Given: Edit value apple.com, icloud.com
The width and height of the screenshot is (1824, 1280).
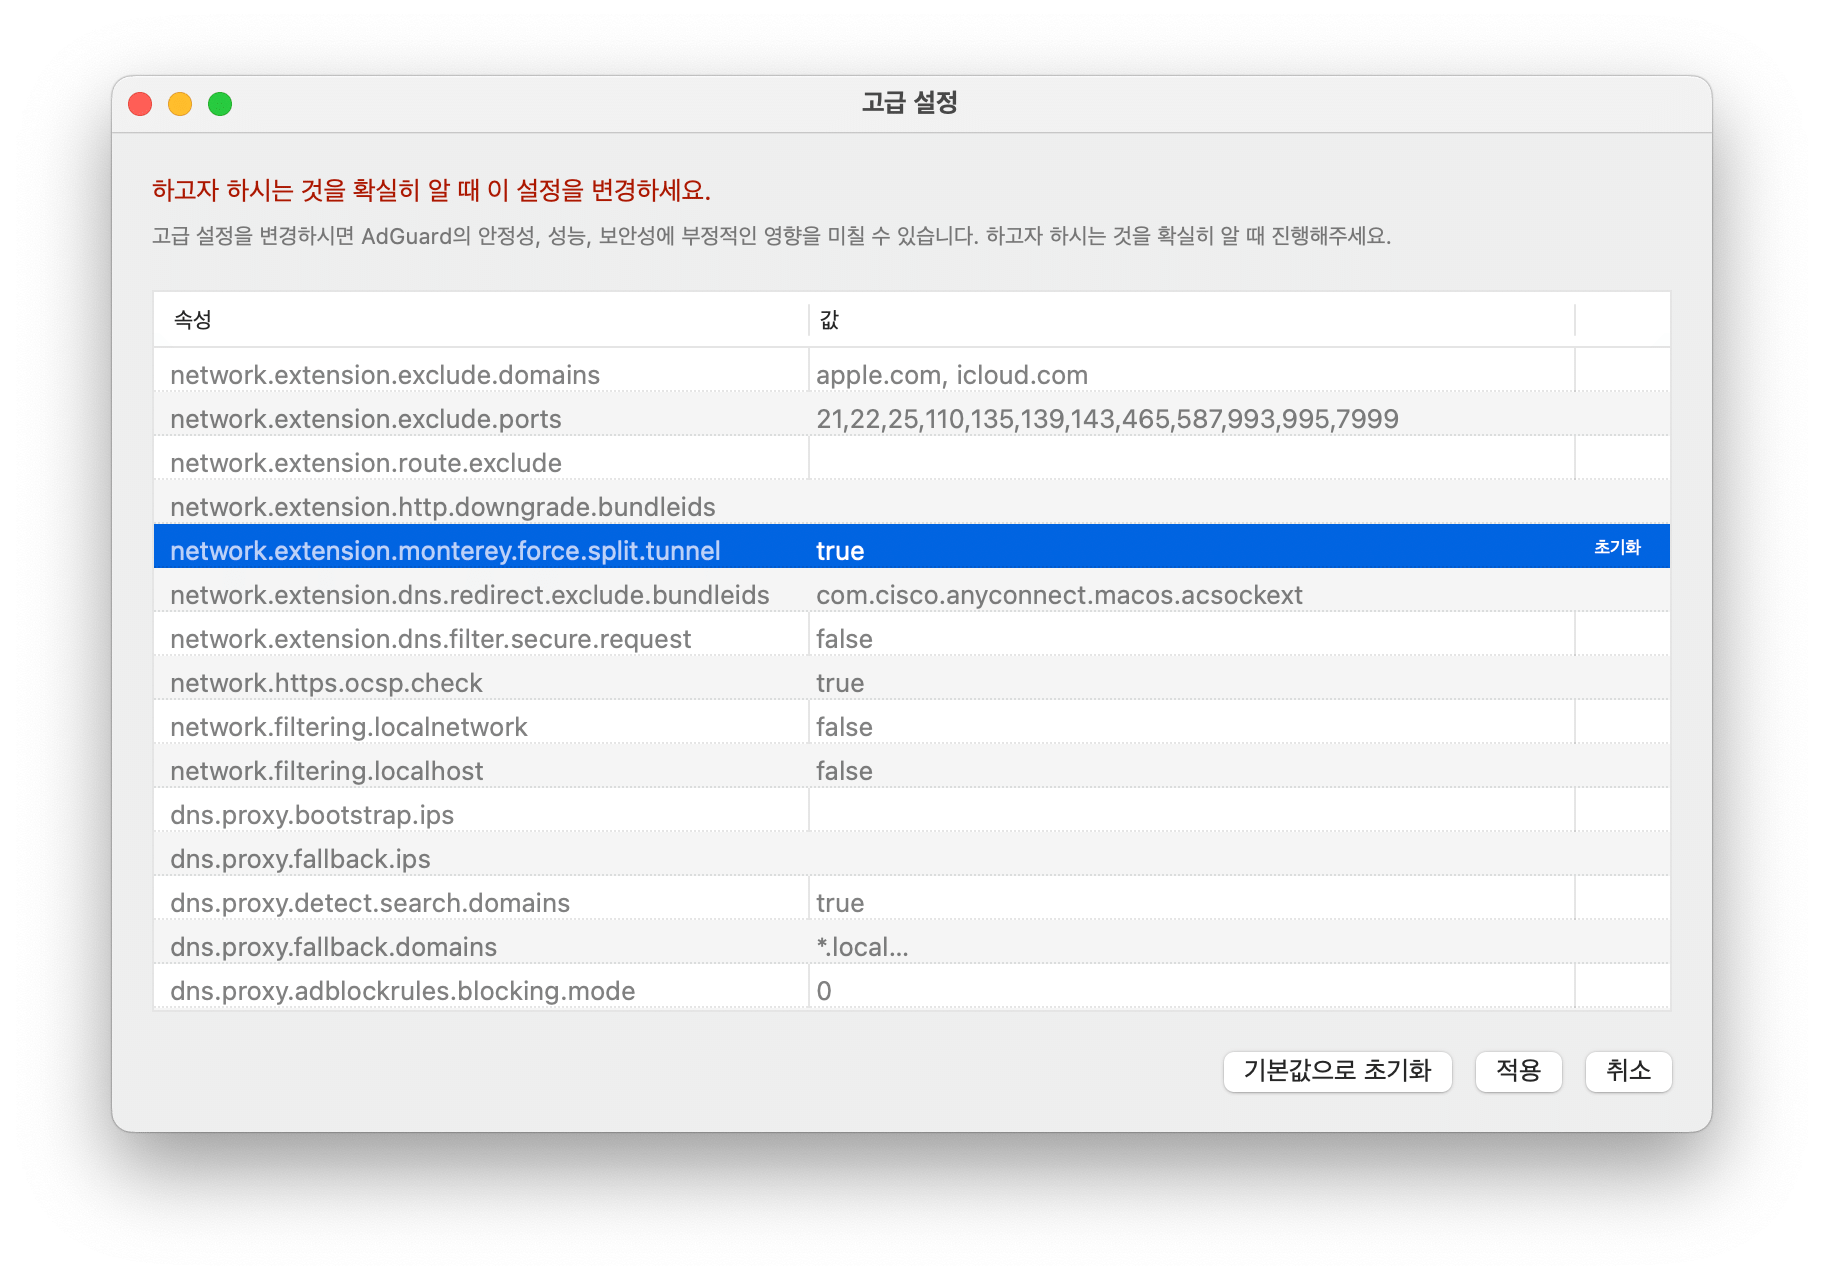Looking at the screenshot, I should click(x=952, y=375).
